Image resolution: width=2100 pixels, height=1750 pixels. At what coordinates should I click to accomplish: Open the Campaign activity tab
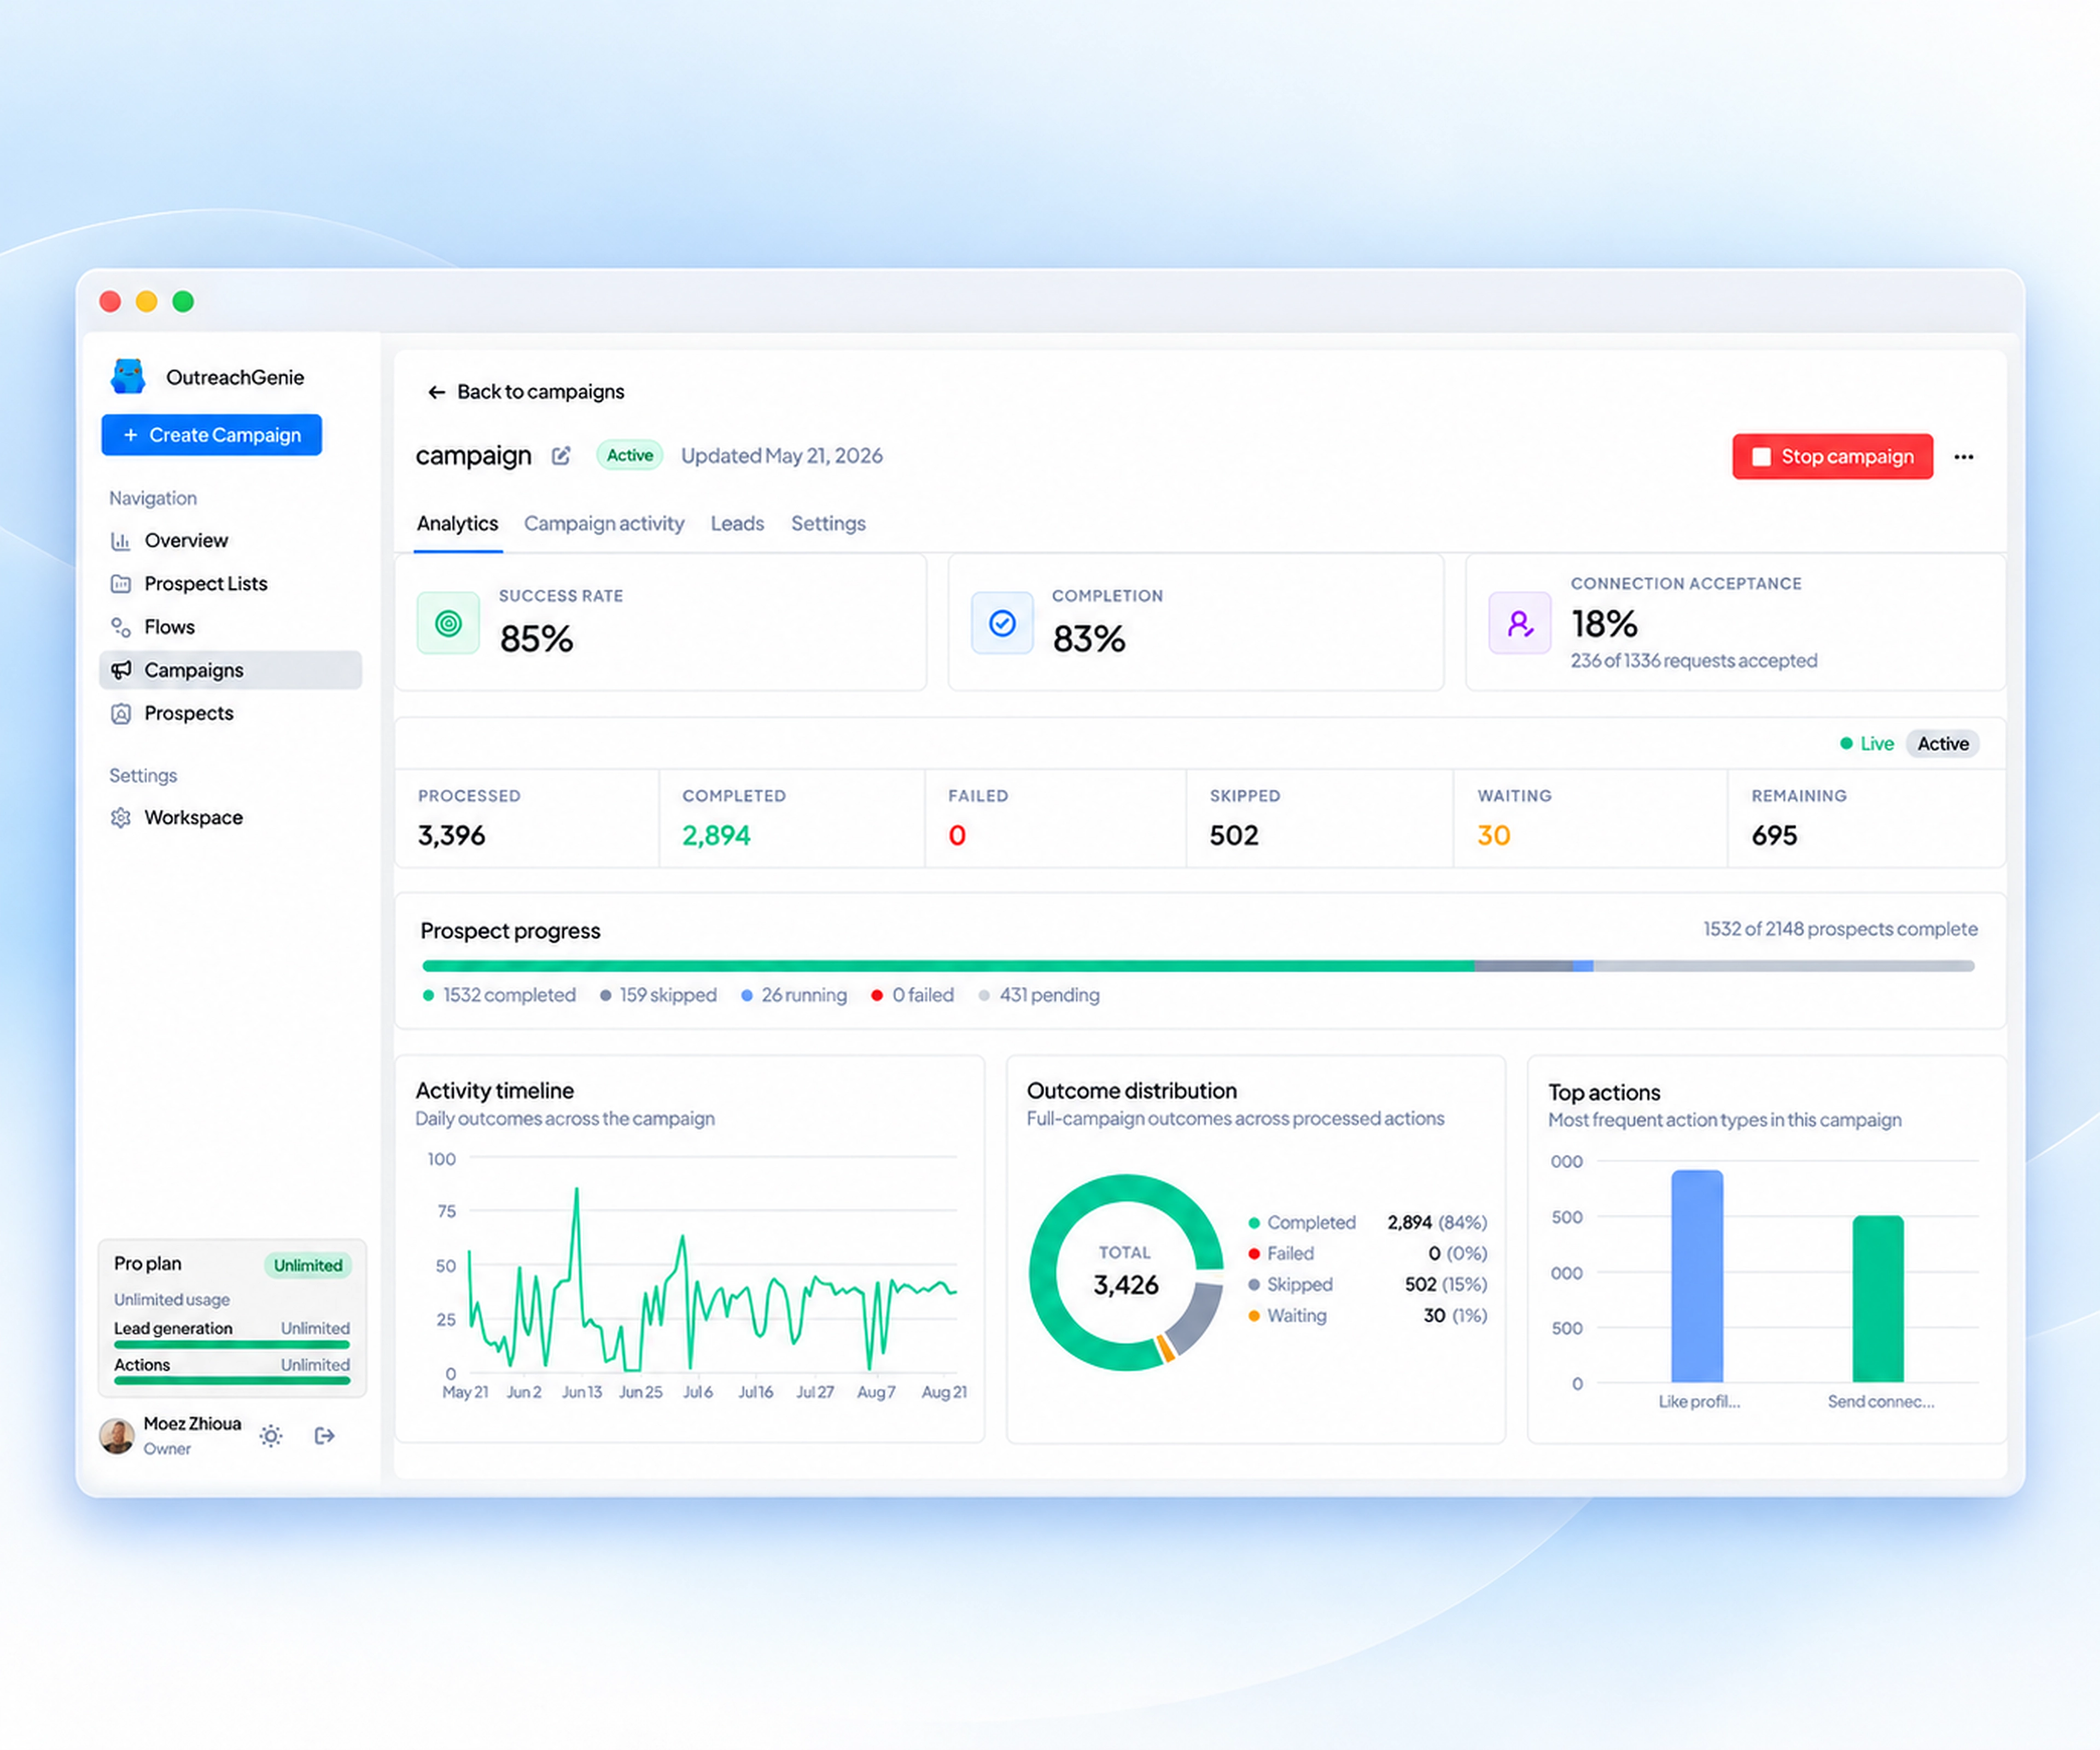[x=604, y=524]
